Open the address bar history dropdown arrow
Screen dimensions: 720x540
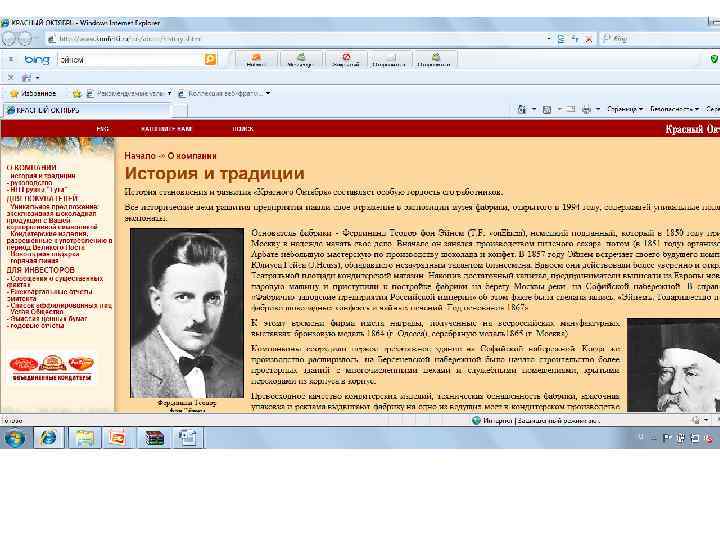(549, 39)
